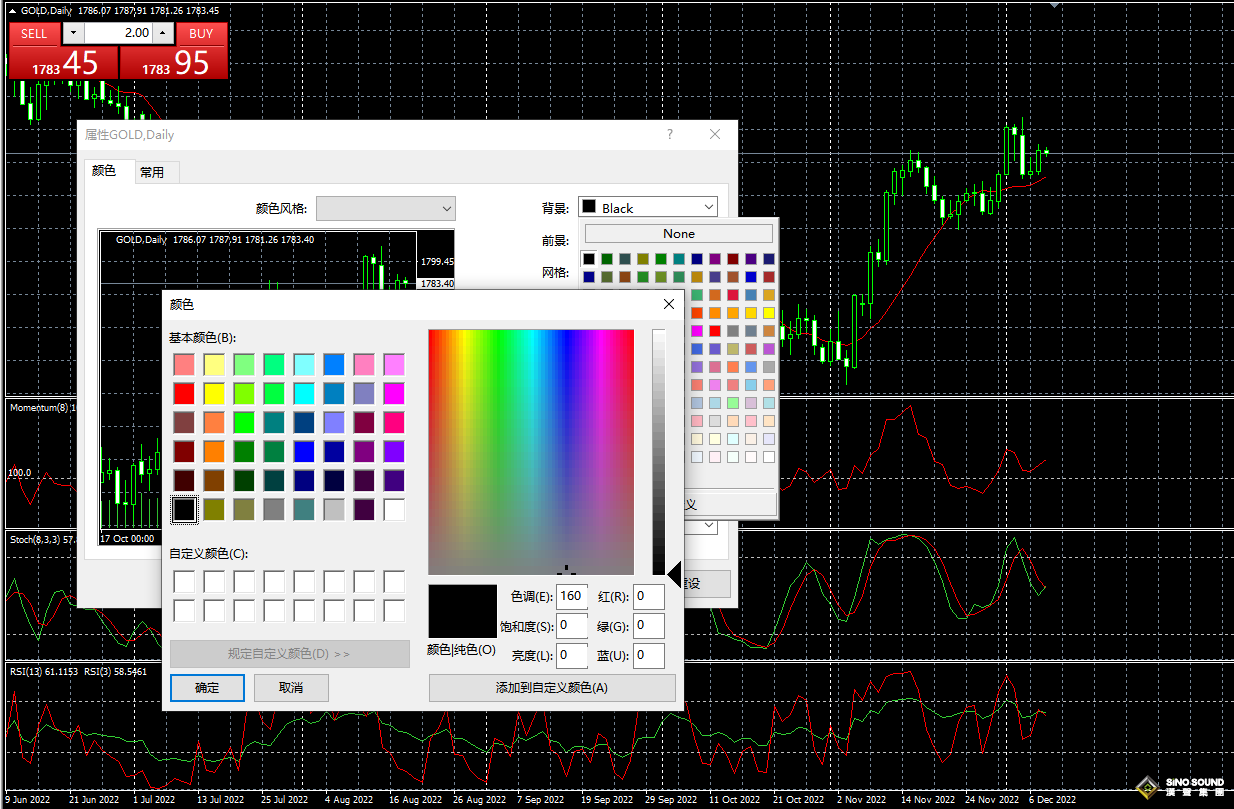Click the luminance slider arrow beside the spectrum
The height and width of the screenshot is (809, 1234).
(x=674, y=574)
